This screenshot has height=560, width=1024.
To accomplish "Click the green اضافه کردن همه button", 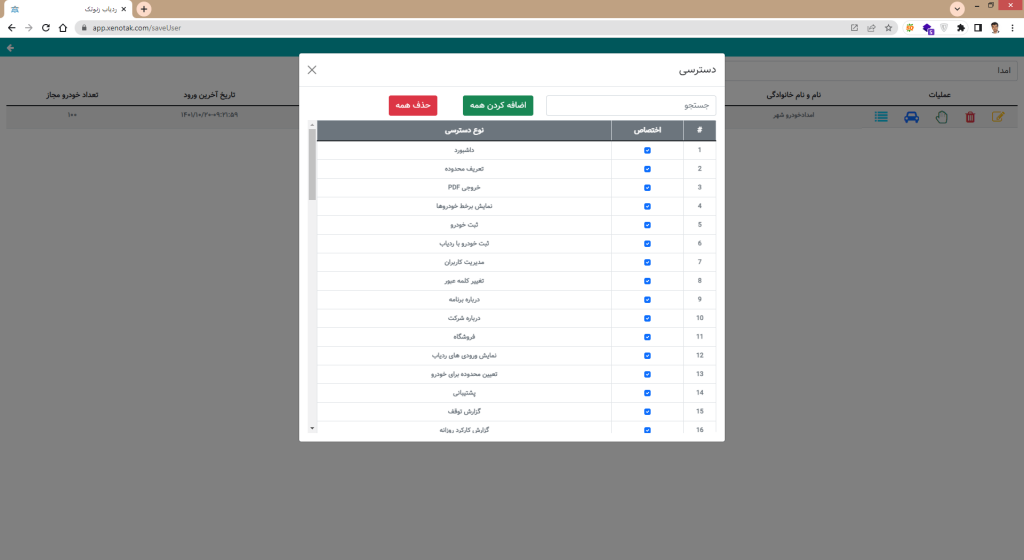I will point(498,105).
